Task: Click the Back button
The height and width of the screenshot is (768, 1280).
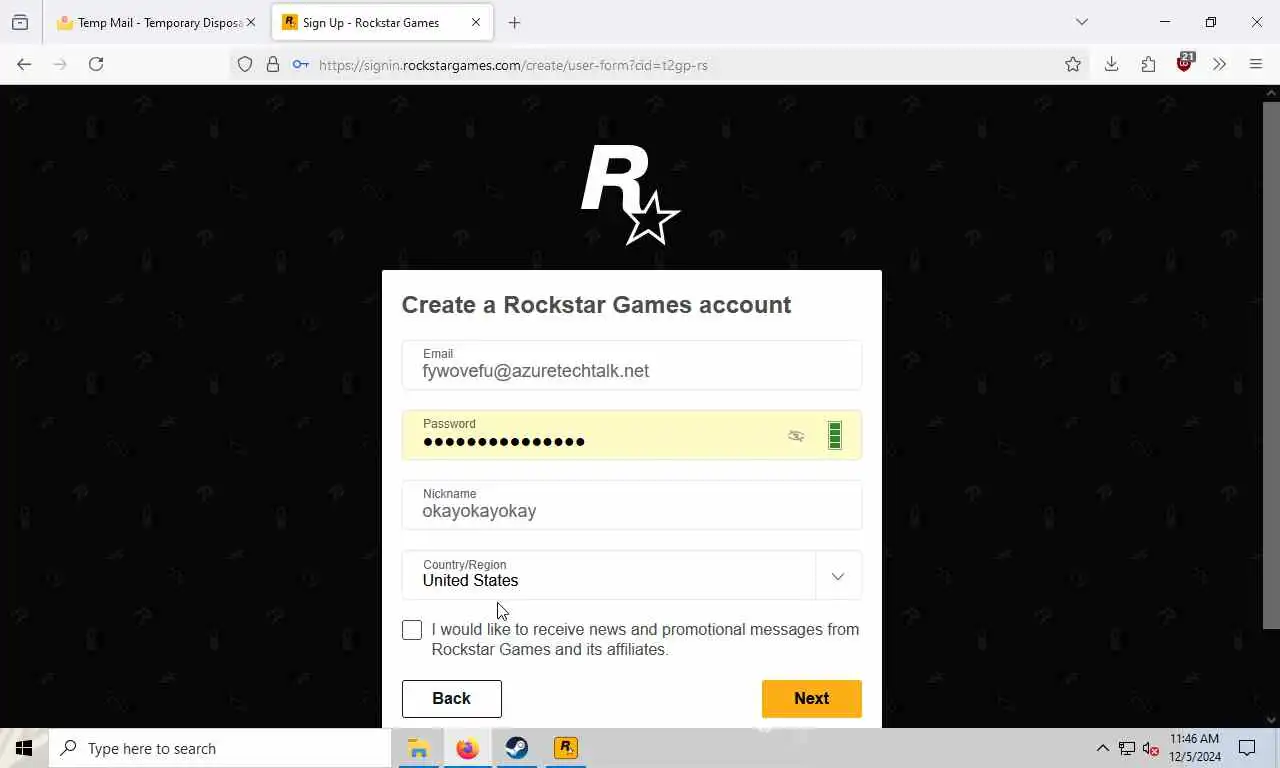Action: [x=451, y=698]
